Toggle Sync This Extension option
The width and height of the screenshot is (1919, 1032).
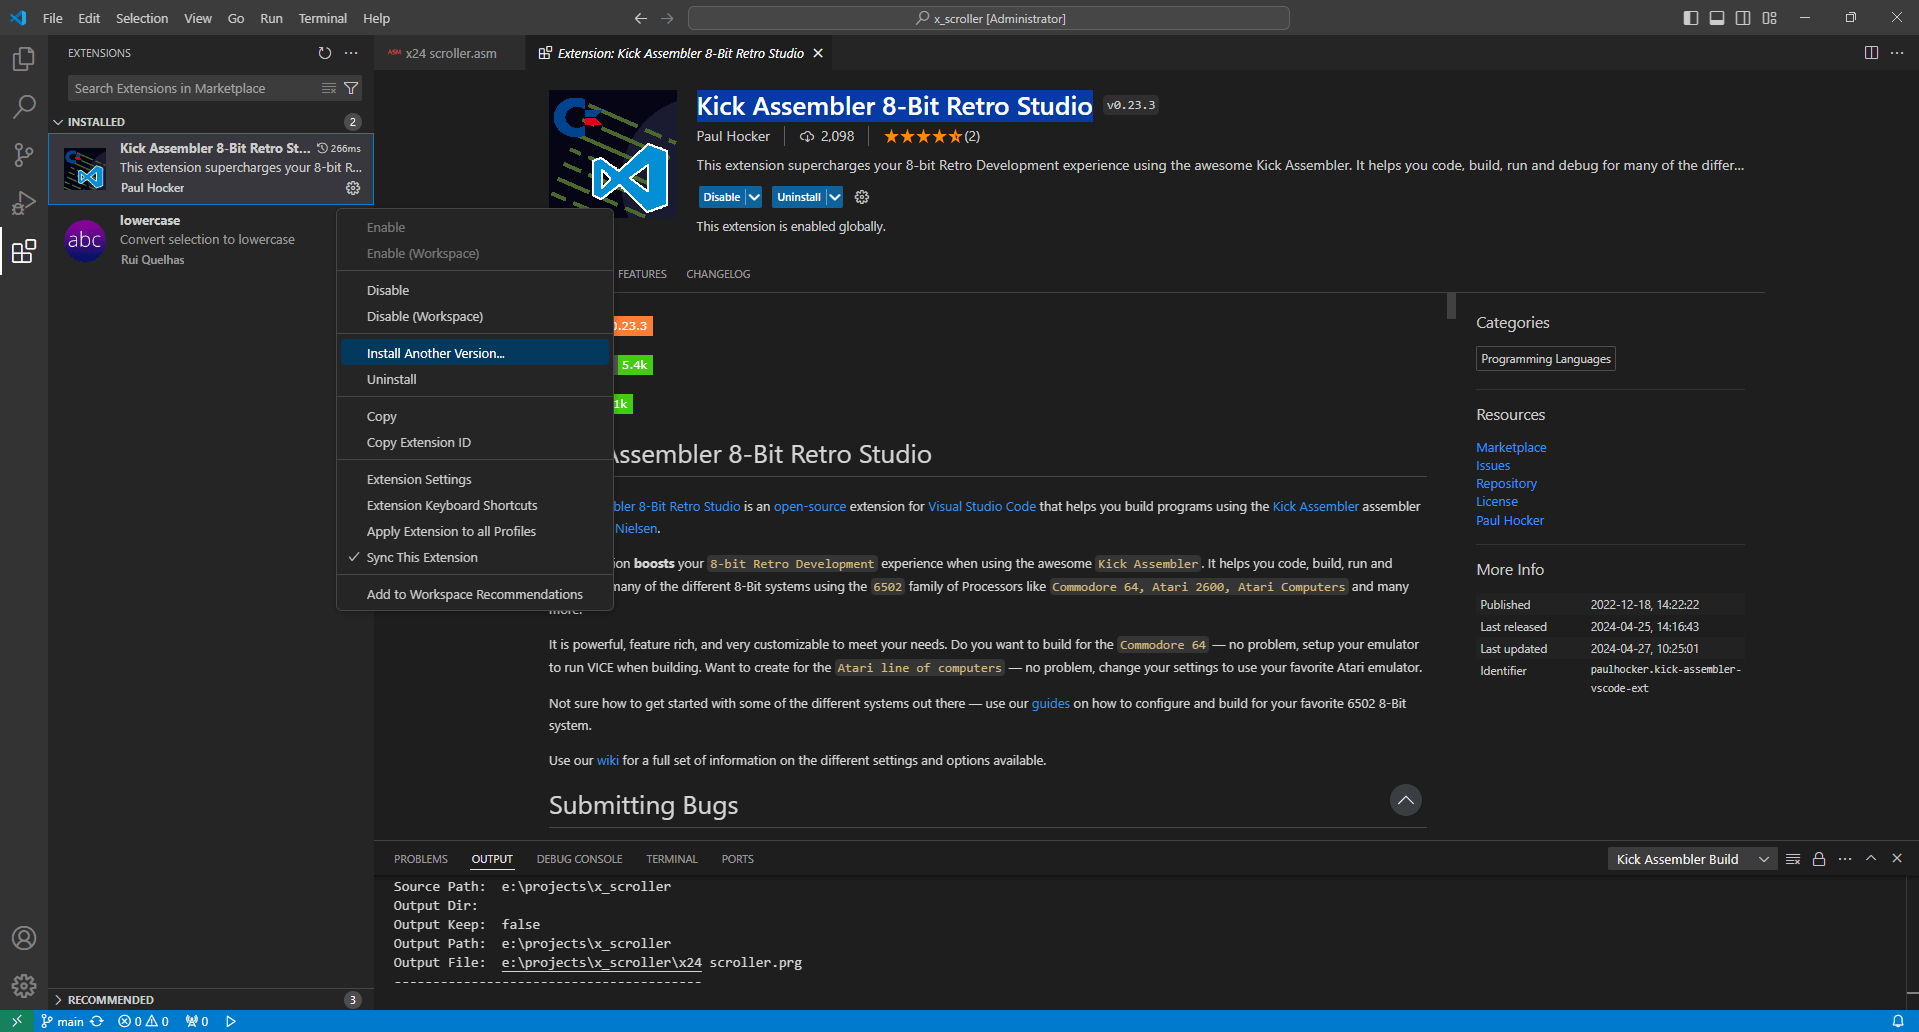474,557
